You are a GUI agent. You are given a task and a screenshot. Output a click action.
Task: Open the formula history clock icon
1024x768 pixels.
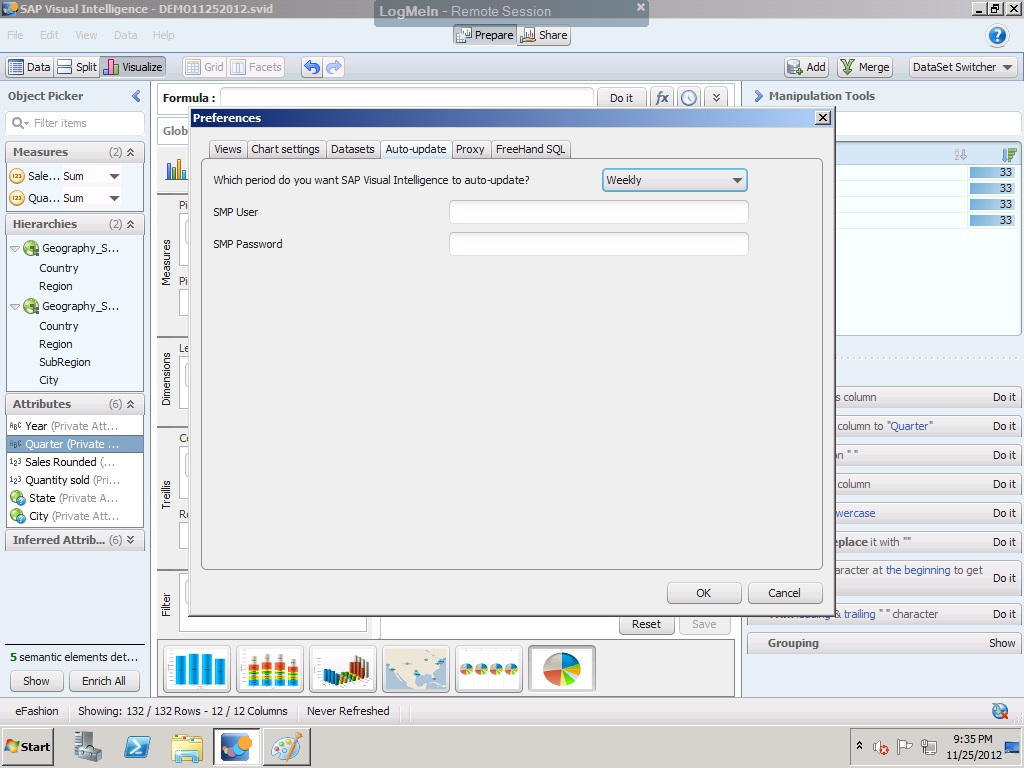688,98
